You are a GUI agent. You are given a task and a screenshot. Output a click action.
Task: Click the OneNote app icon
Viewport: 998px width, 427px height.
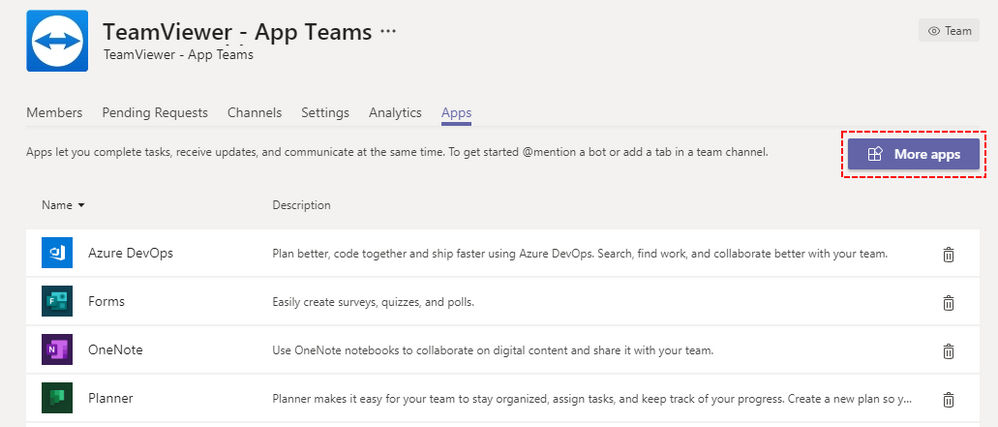coord(57,349)
